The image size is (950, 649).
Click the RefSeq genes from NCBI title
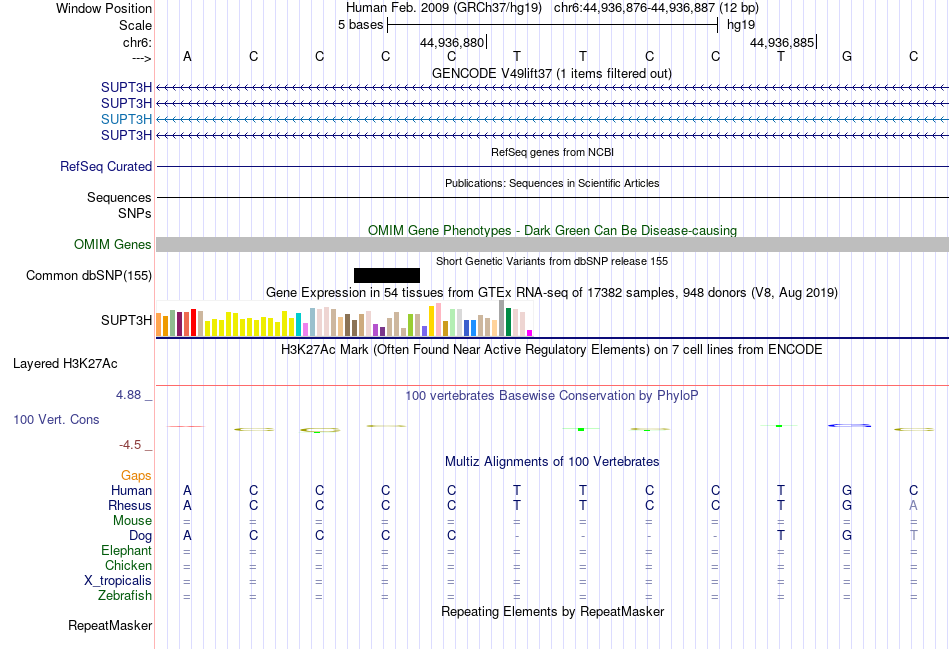[x=552, y=152]
